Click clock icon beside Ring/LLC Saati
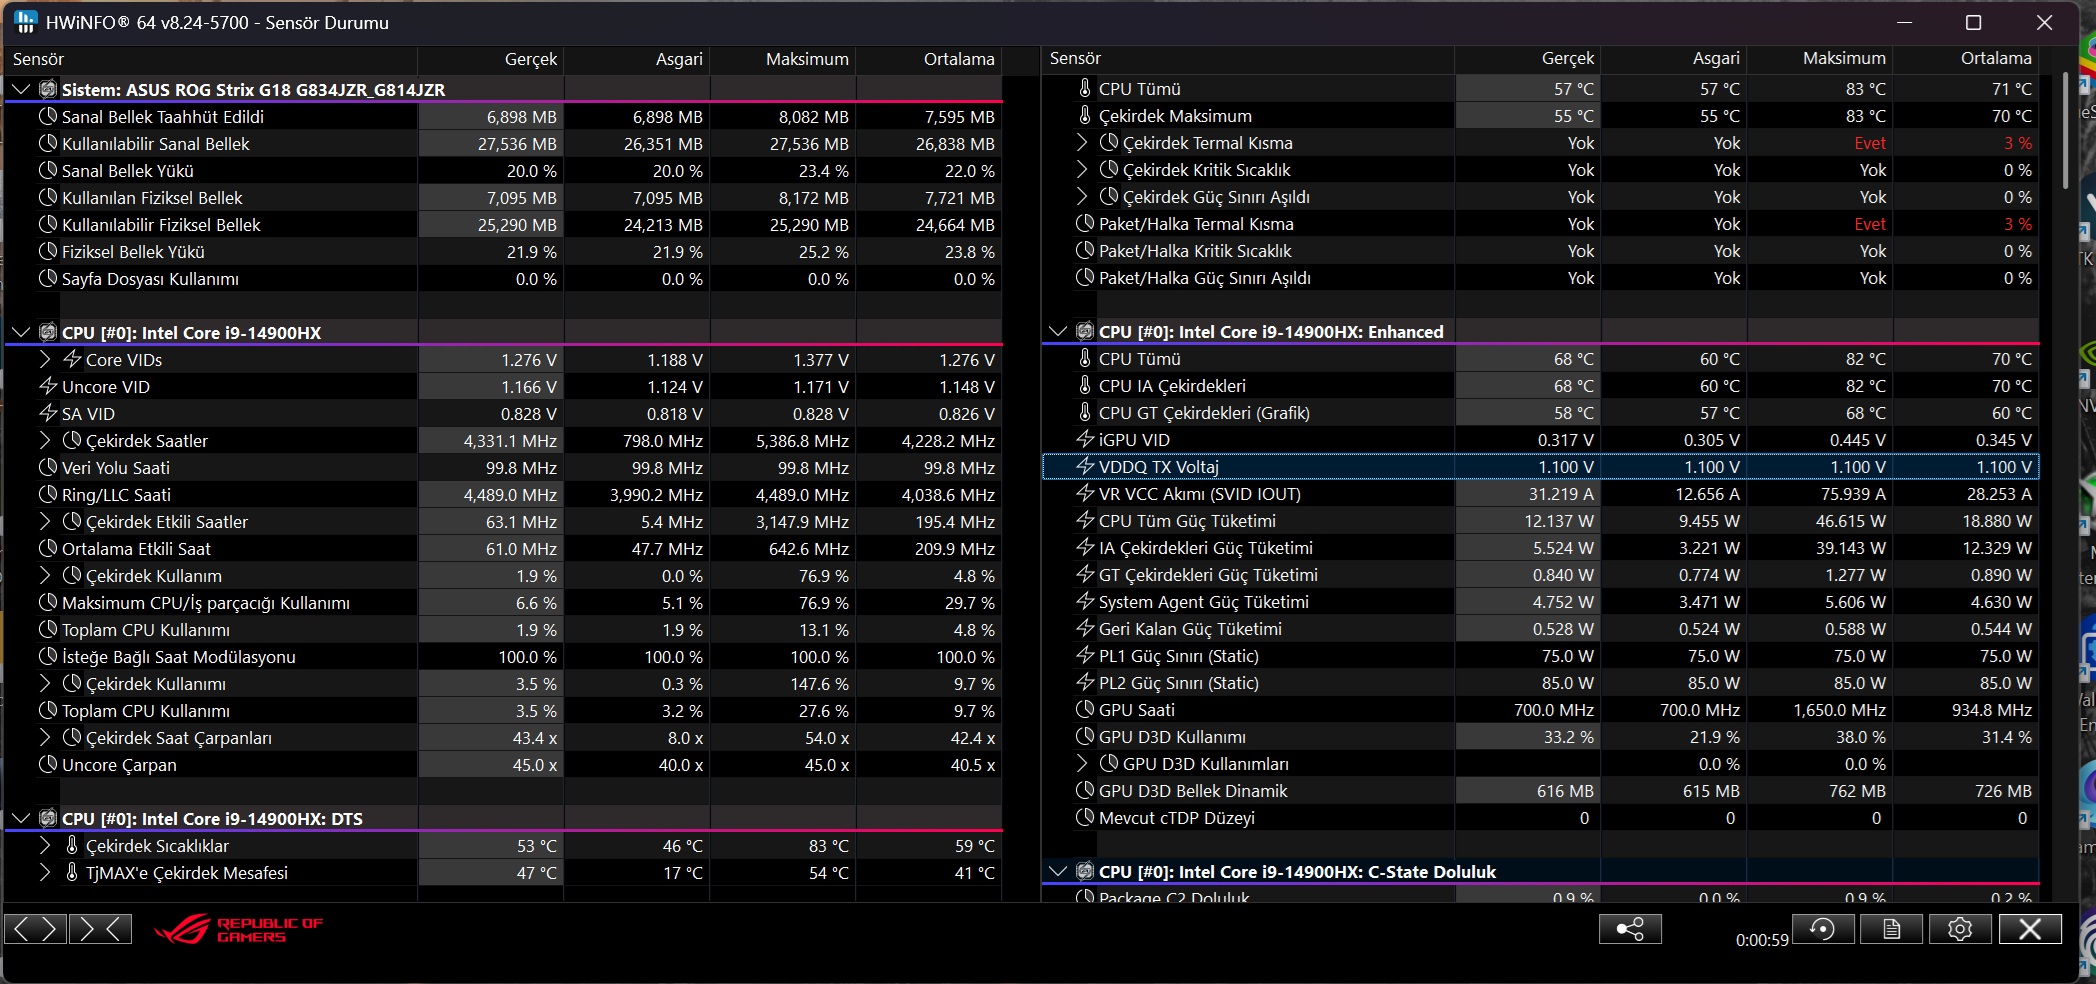 pos(48,494)
